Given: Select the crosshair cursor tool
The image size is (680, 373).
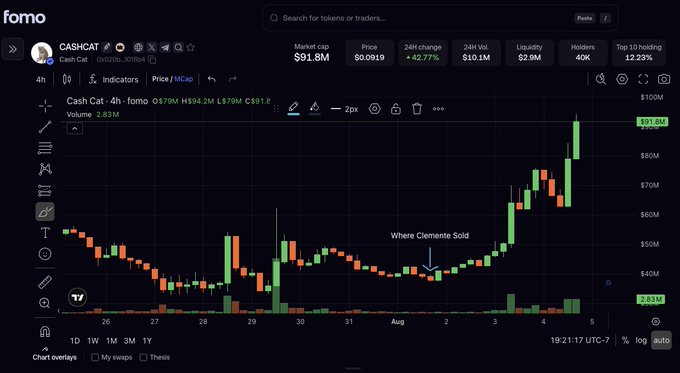Looking at the screenshot, I should click(x=45, y=106).
